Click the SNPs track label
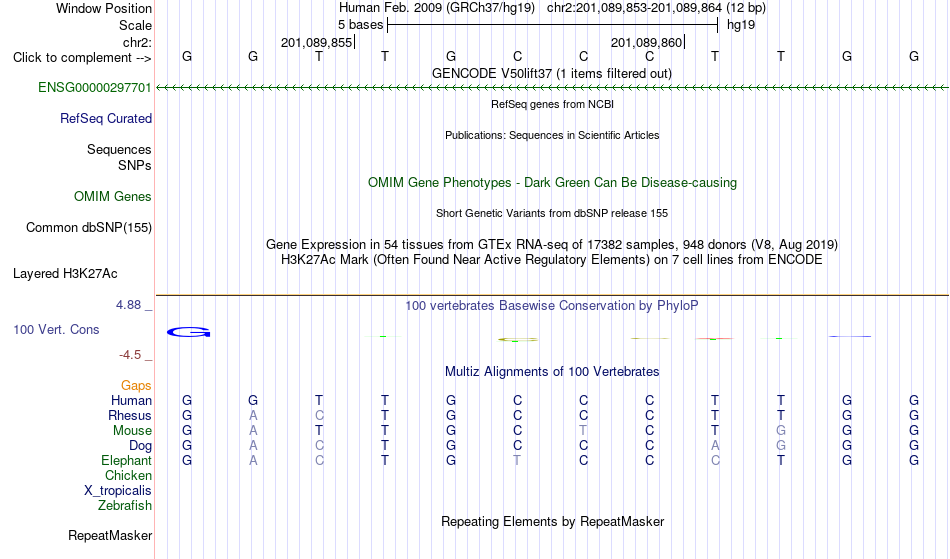Image resolution: width=950 pixels, height=559 pixels. click(135, 165)
